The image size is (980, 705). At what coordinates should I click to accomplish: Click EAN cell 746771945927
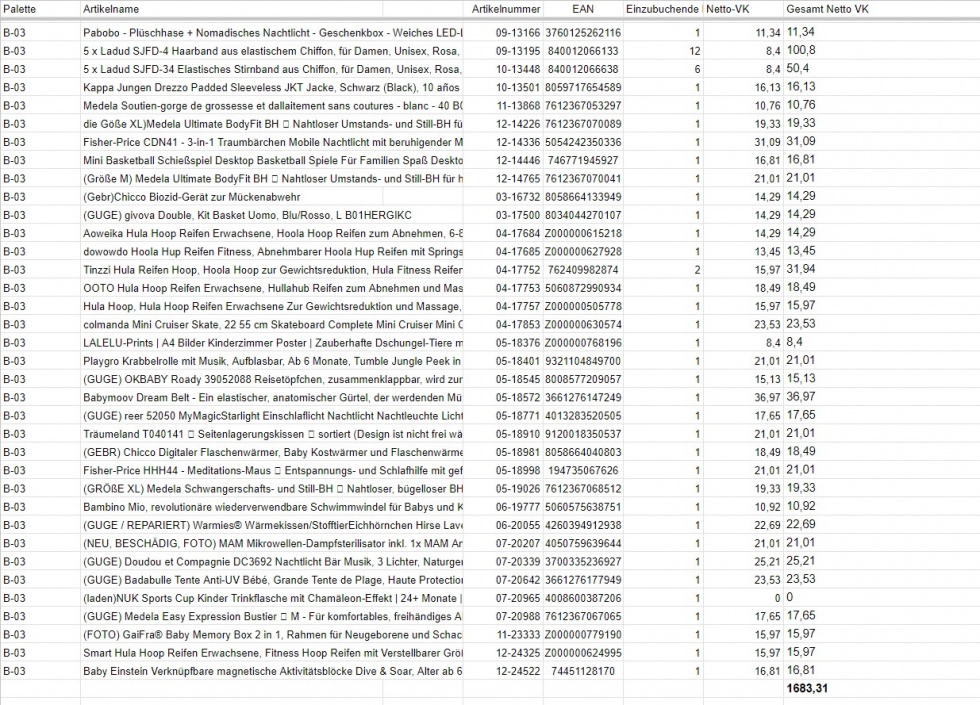coord(583,160)
